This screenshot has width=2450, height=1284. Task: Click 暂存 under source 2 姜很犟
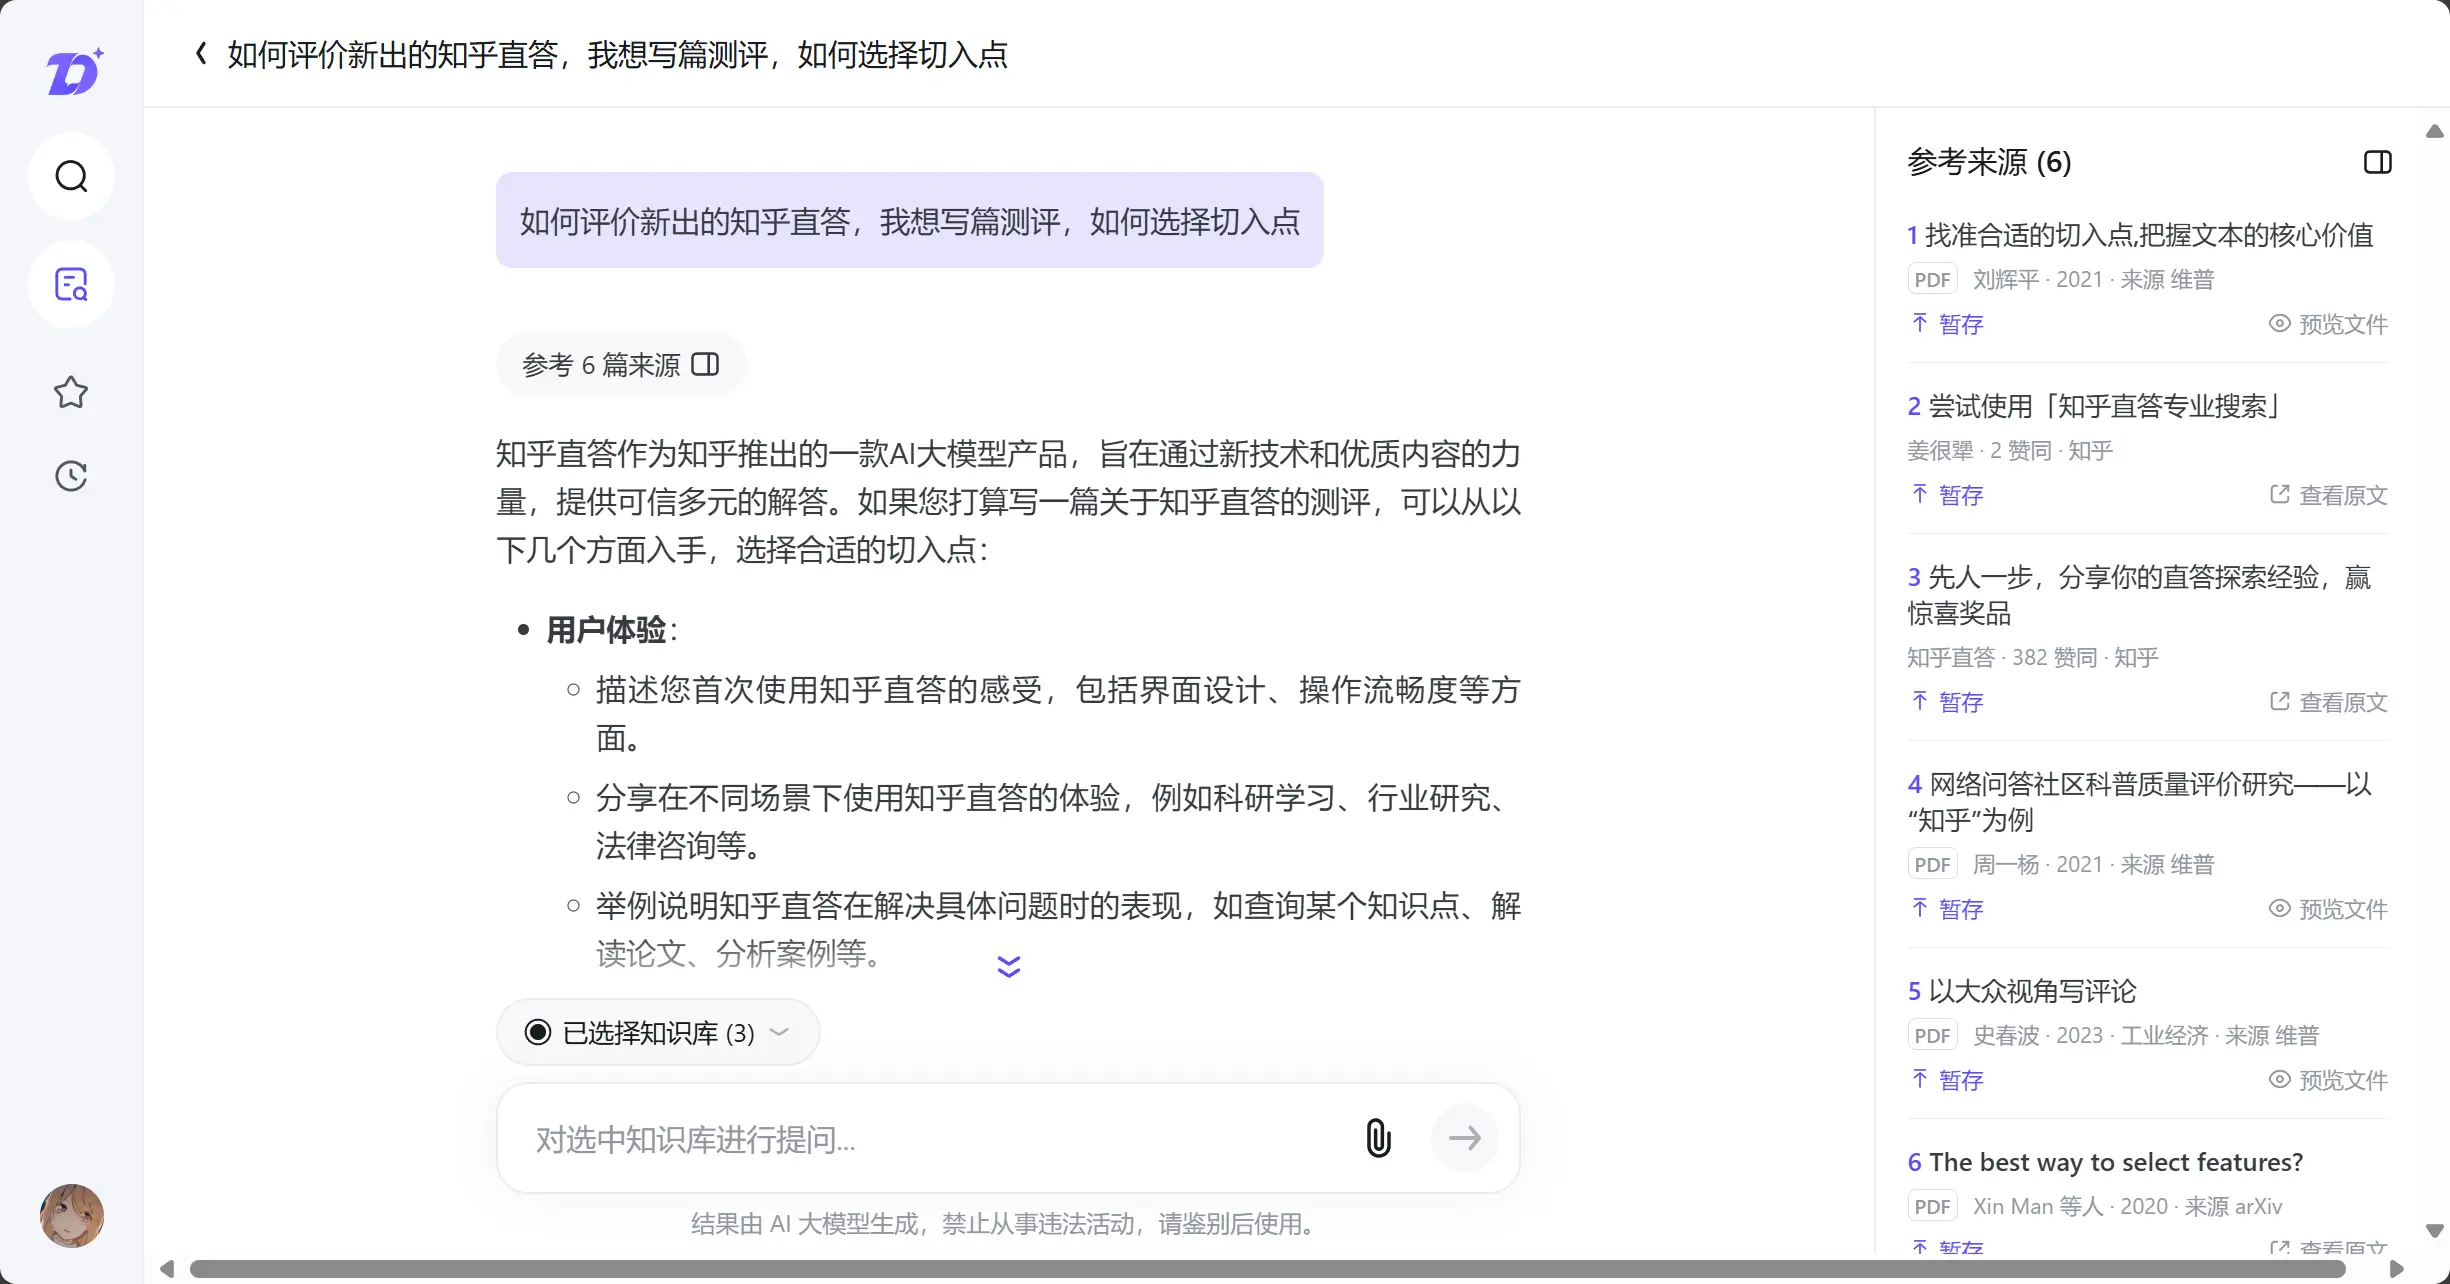[1948, 495]
